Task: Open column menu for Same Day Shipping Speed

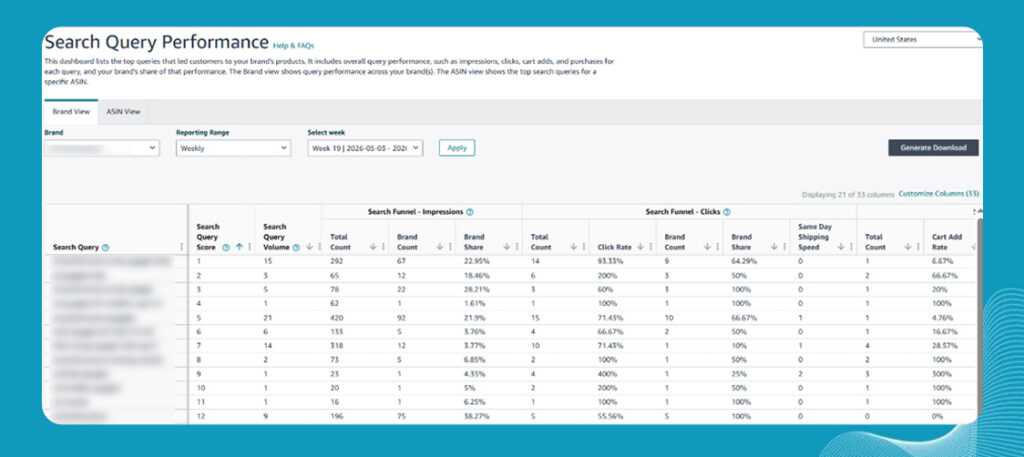Action: [850, 247]
